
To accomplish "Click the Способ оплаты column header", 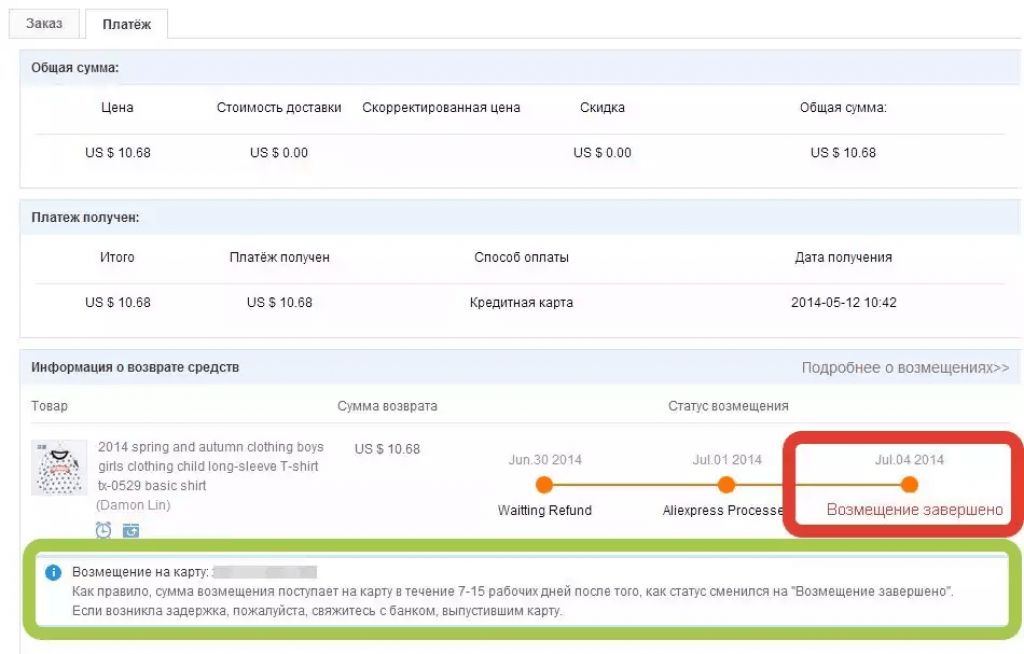I will (x=521, y=257).
